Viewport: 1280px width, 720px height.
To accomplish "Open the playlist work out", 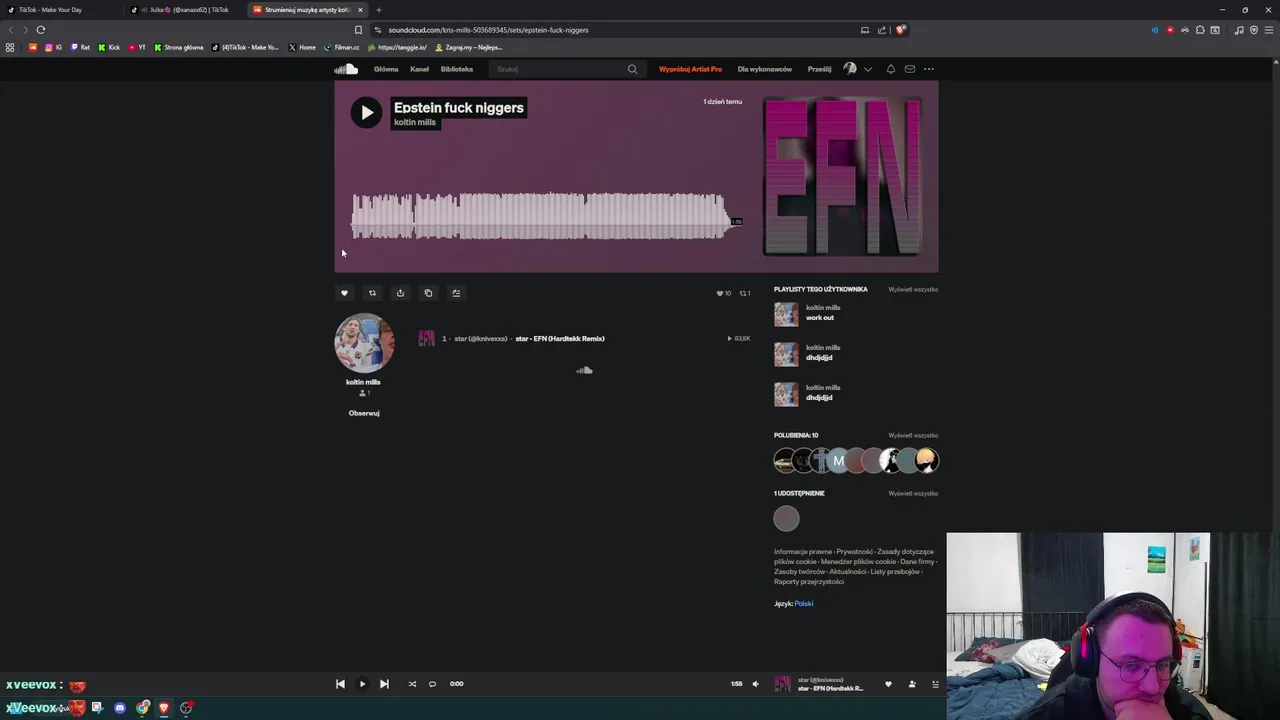I will tap(820, 318).
